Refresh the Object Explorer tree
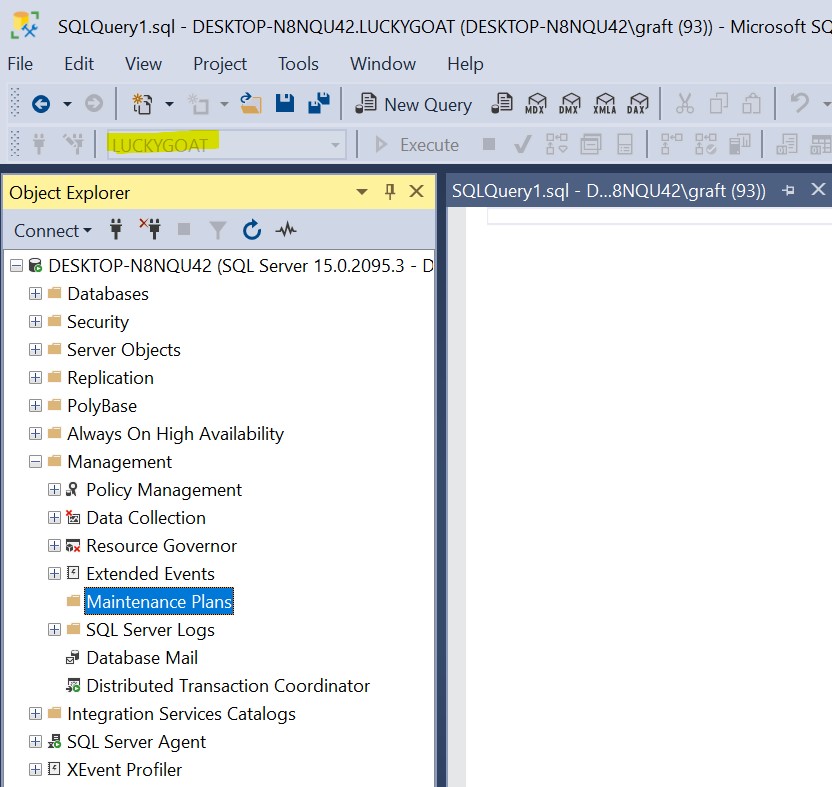This screenshot has width=832, height=787. coord(252,231)
